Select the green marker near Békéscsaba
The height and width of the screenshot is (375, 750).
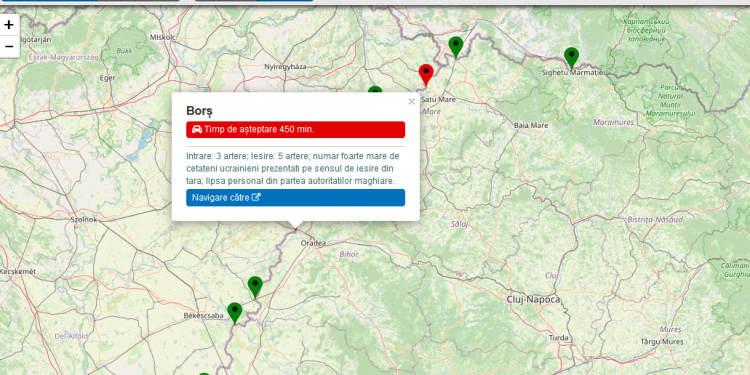(234, 313)
